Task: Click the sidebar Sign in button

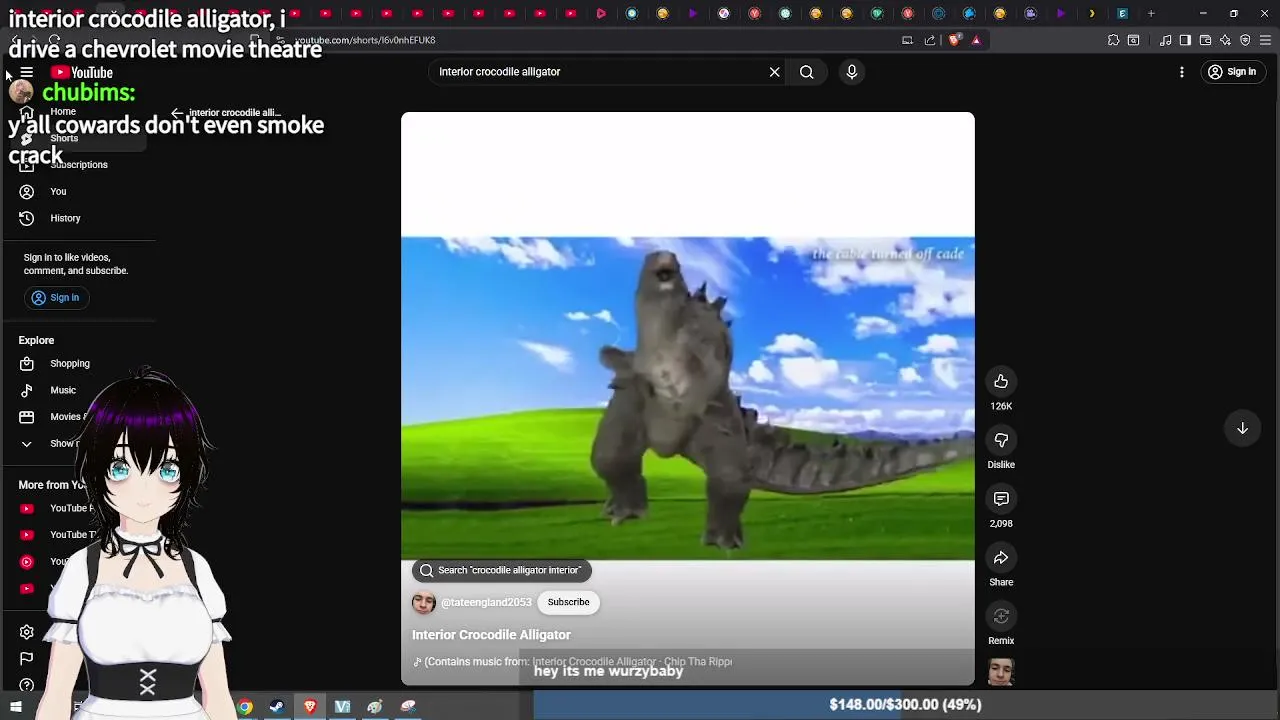Action: pos(55,297)
